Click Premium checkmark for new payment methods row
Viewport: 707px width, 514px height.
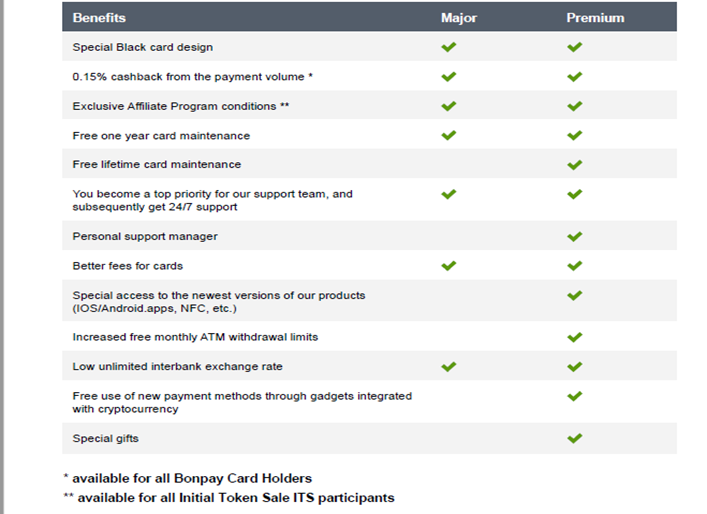[x=574, y=396]
